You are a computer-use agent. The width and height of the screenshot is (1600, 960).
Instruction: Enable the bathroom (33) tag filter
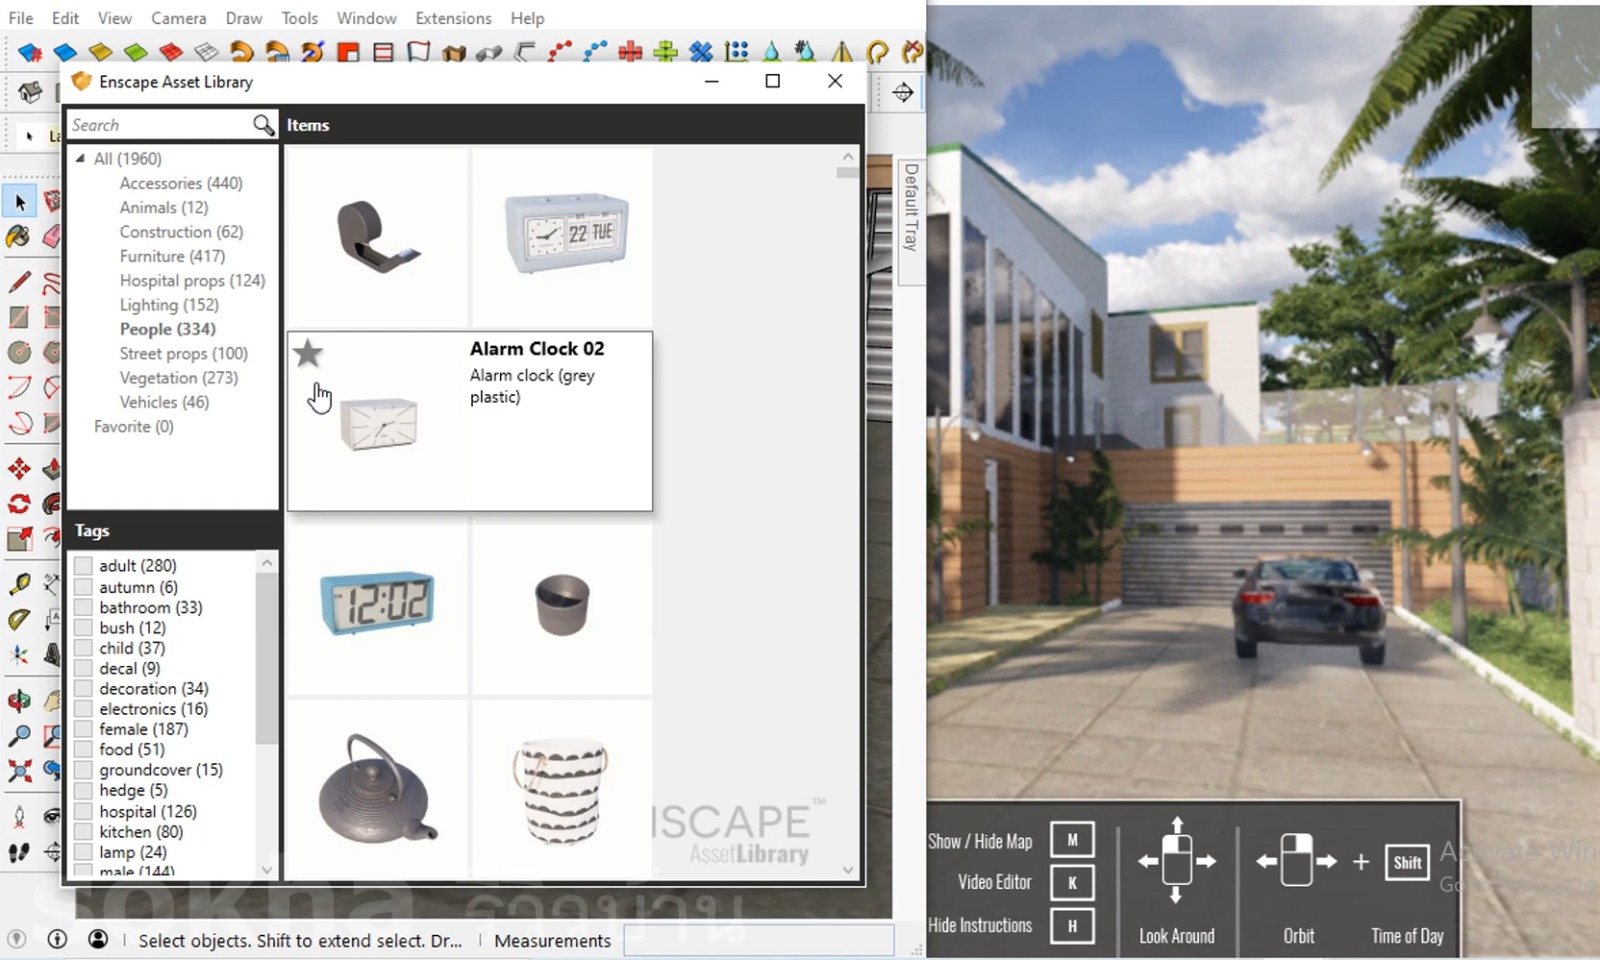coord(83,607)
